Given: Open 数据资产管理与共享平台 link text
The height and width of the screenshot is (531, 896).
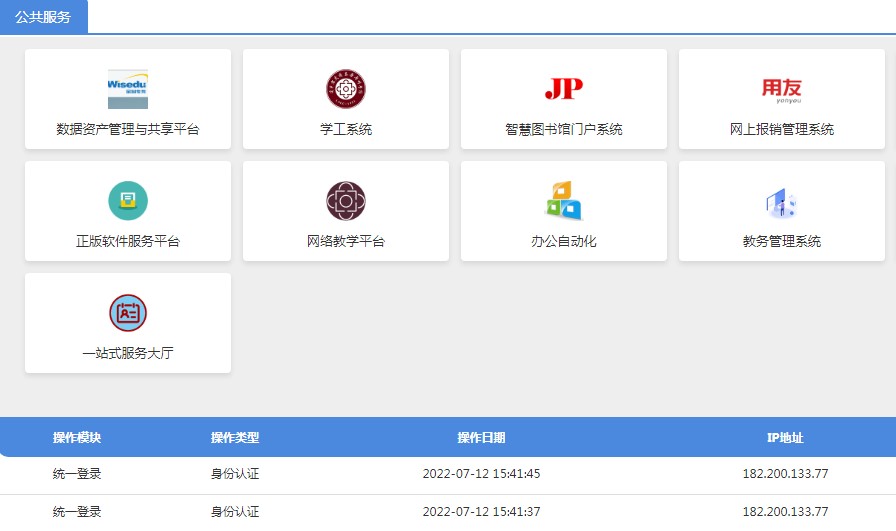Looking at the screenshot, I should (x=128, y=129).
